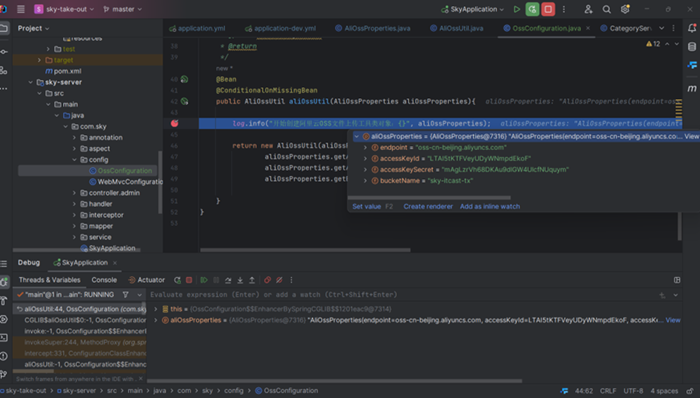Open the master branch dropdown
The height and width of the screenshot is (398, 700).
(x=122, y=9)
